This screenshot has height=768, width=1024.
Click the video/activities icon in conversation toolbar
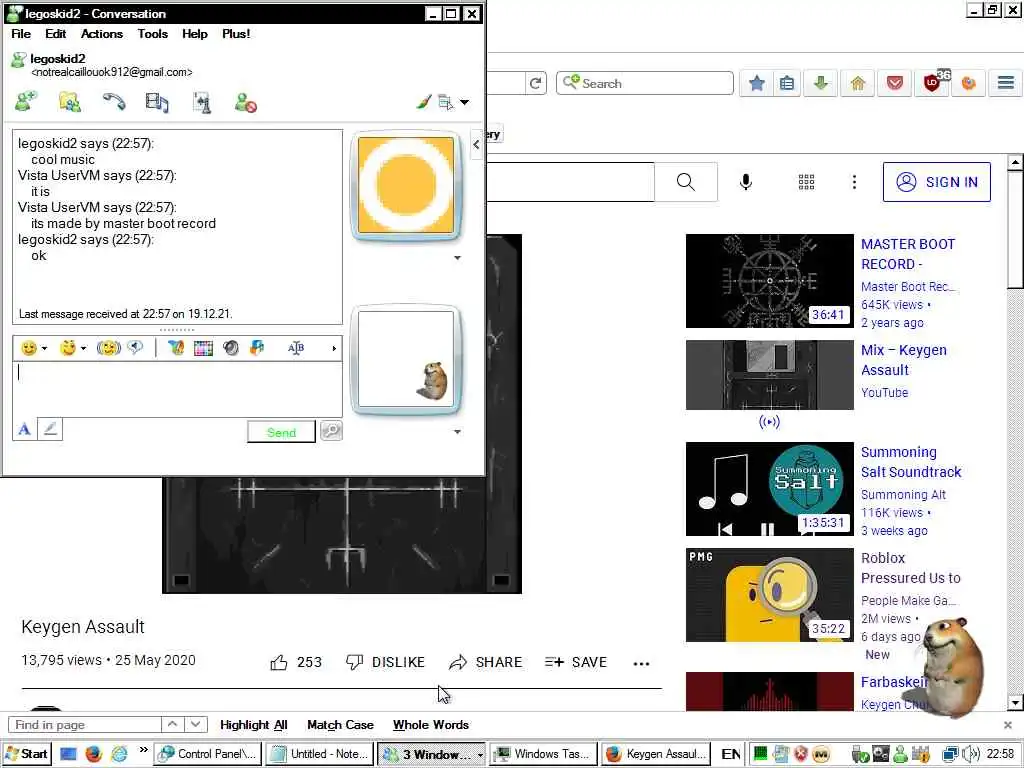pyautogui.click(x=157, y=103)
